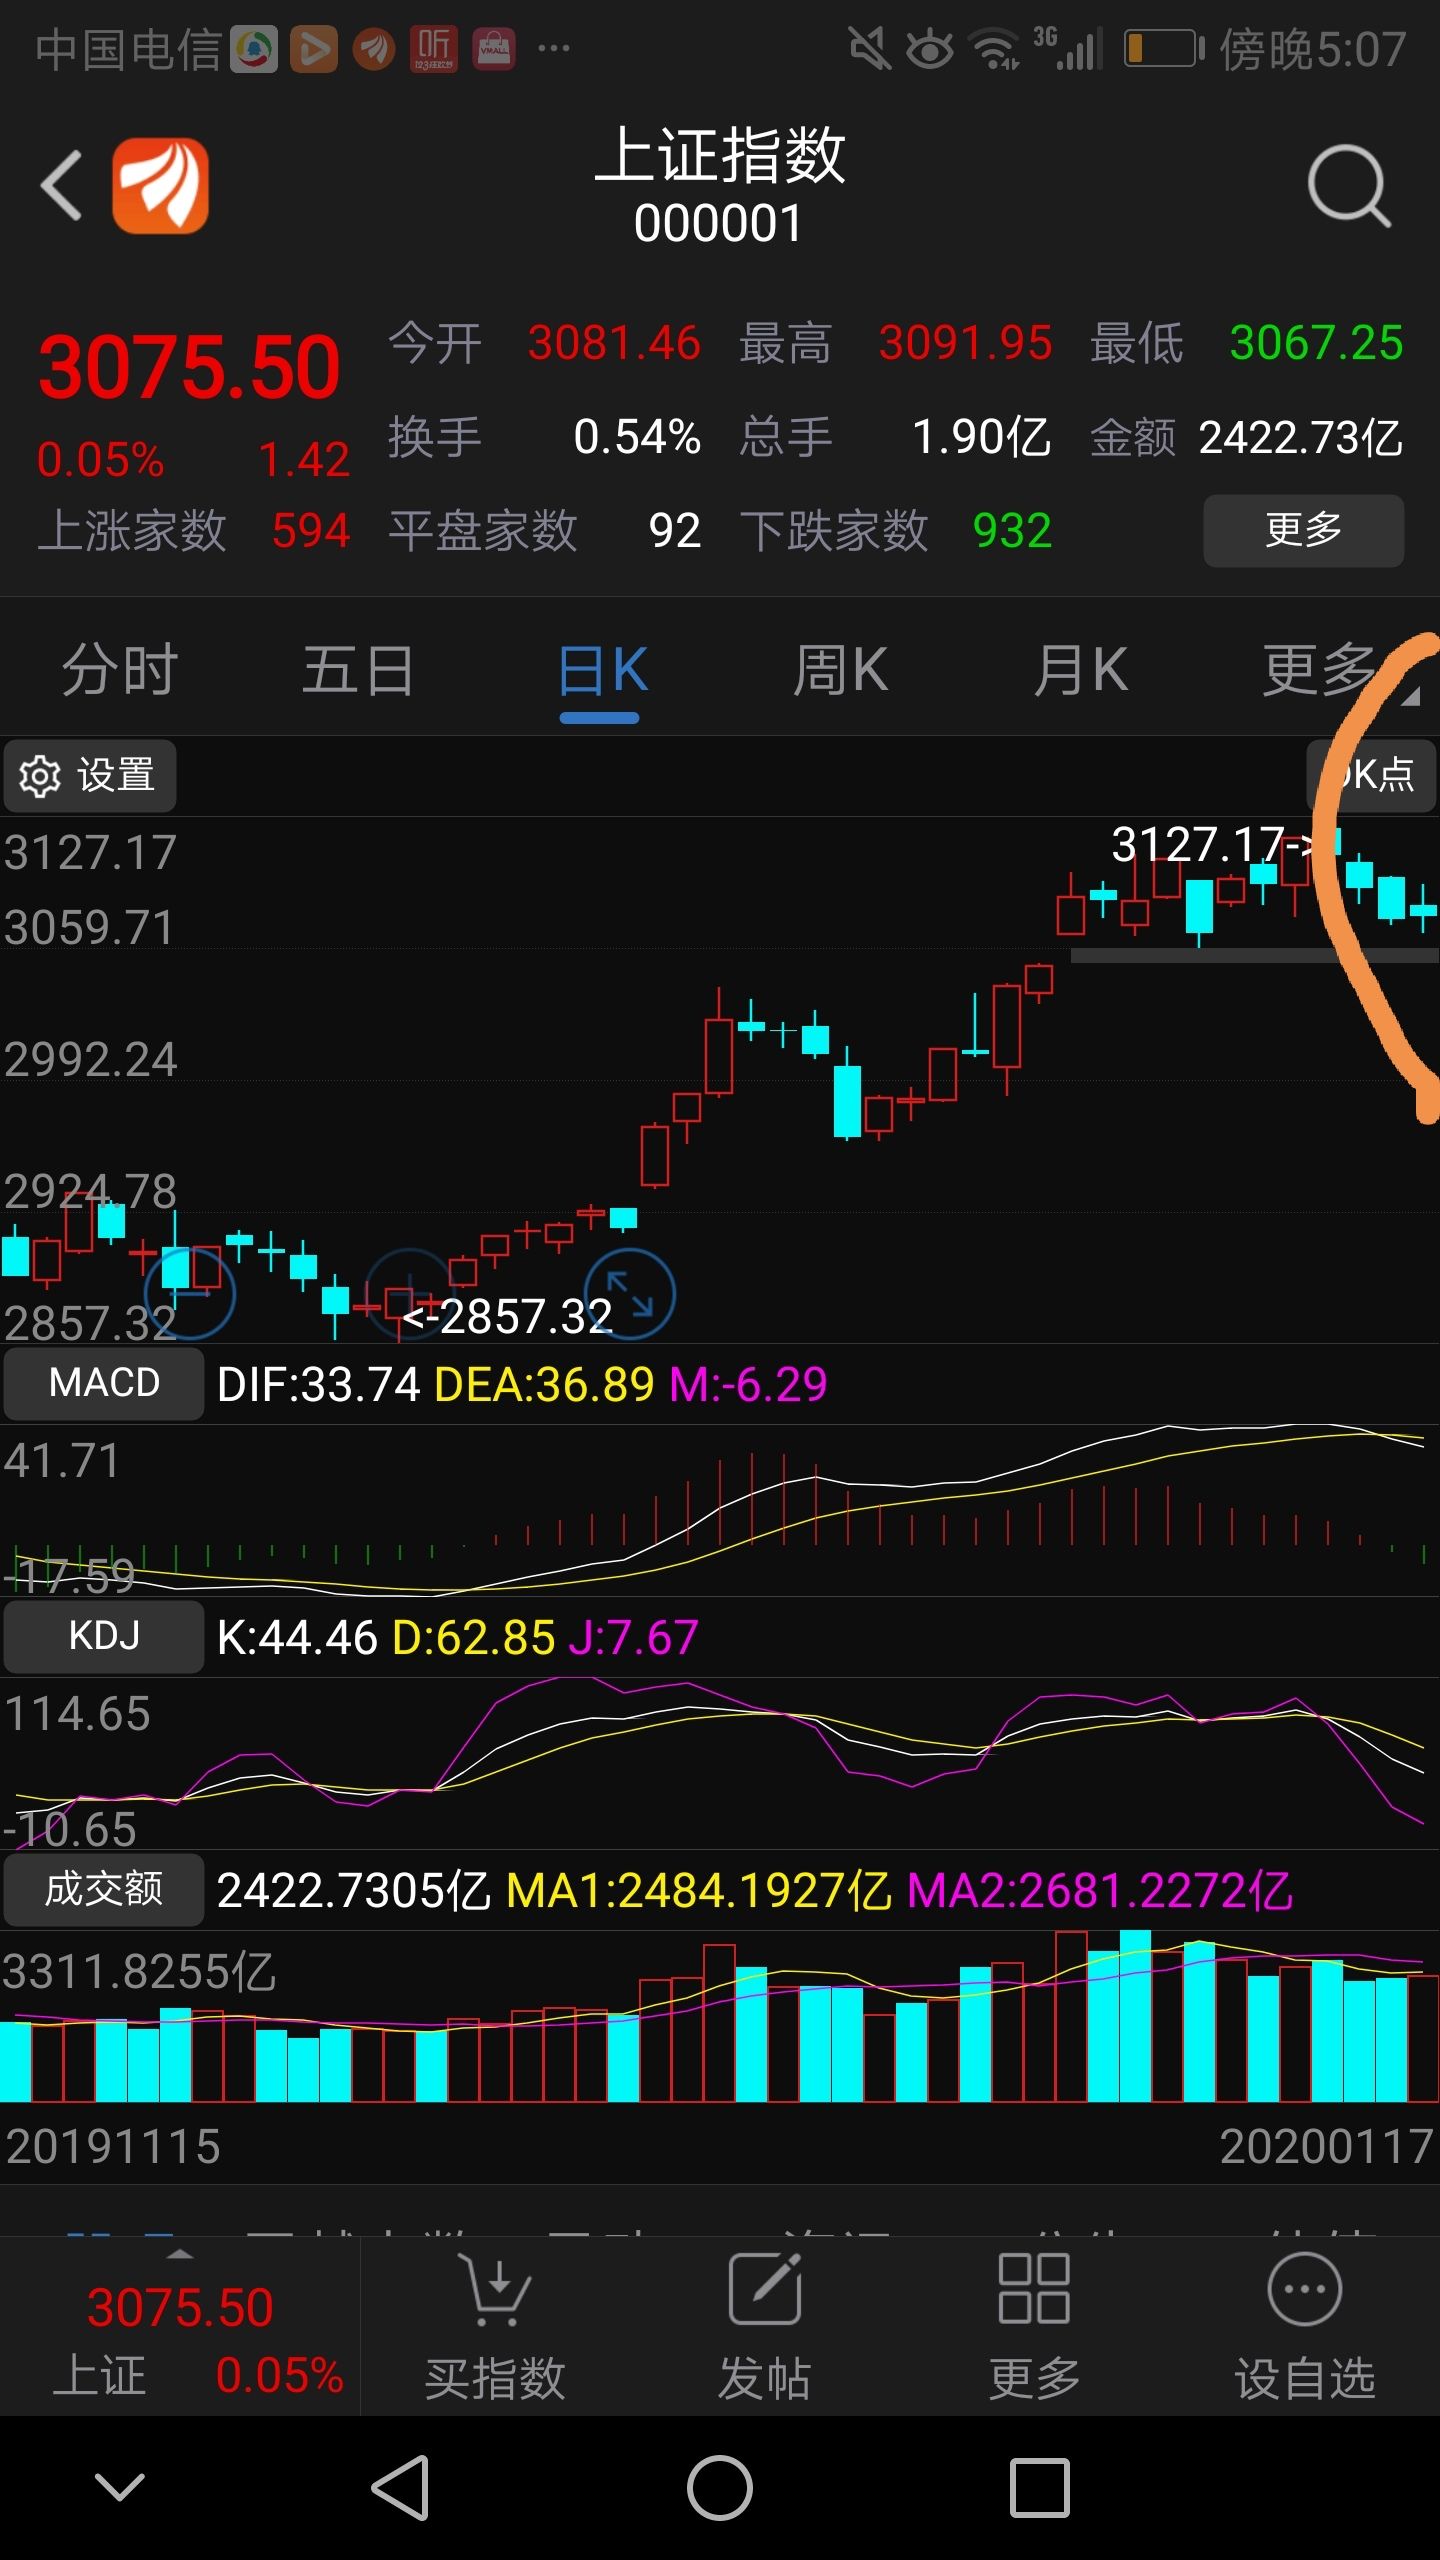This screenshot has width=1440, height=2560.
Task: Tap the red shopping bag notification icon
Action: [x=493, y=48]
